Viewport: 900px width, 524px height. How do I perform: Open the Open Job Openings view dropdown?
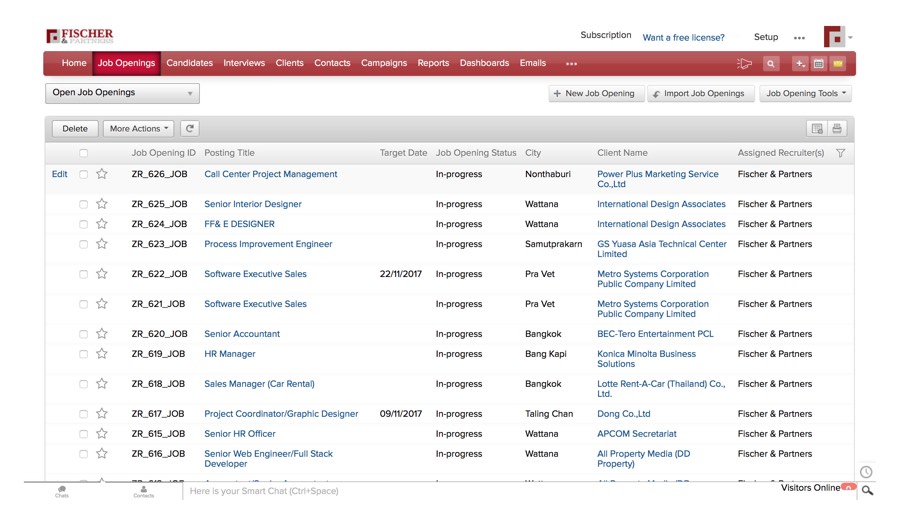(x=122, y=93)
